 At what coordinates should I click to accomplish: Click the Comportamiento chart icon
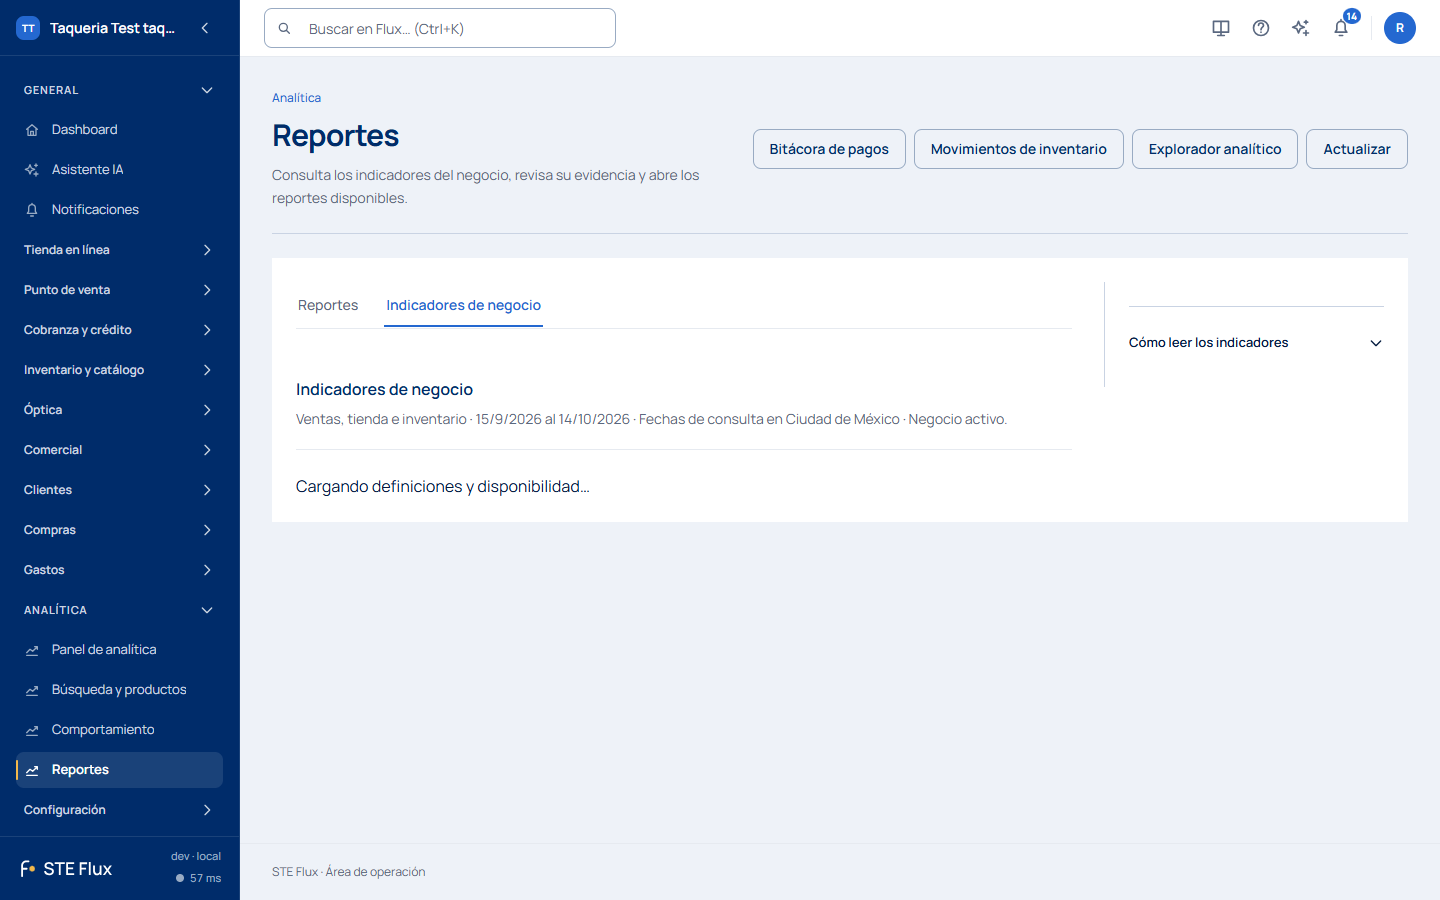pos(32,730)
